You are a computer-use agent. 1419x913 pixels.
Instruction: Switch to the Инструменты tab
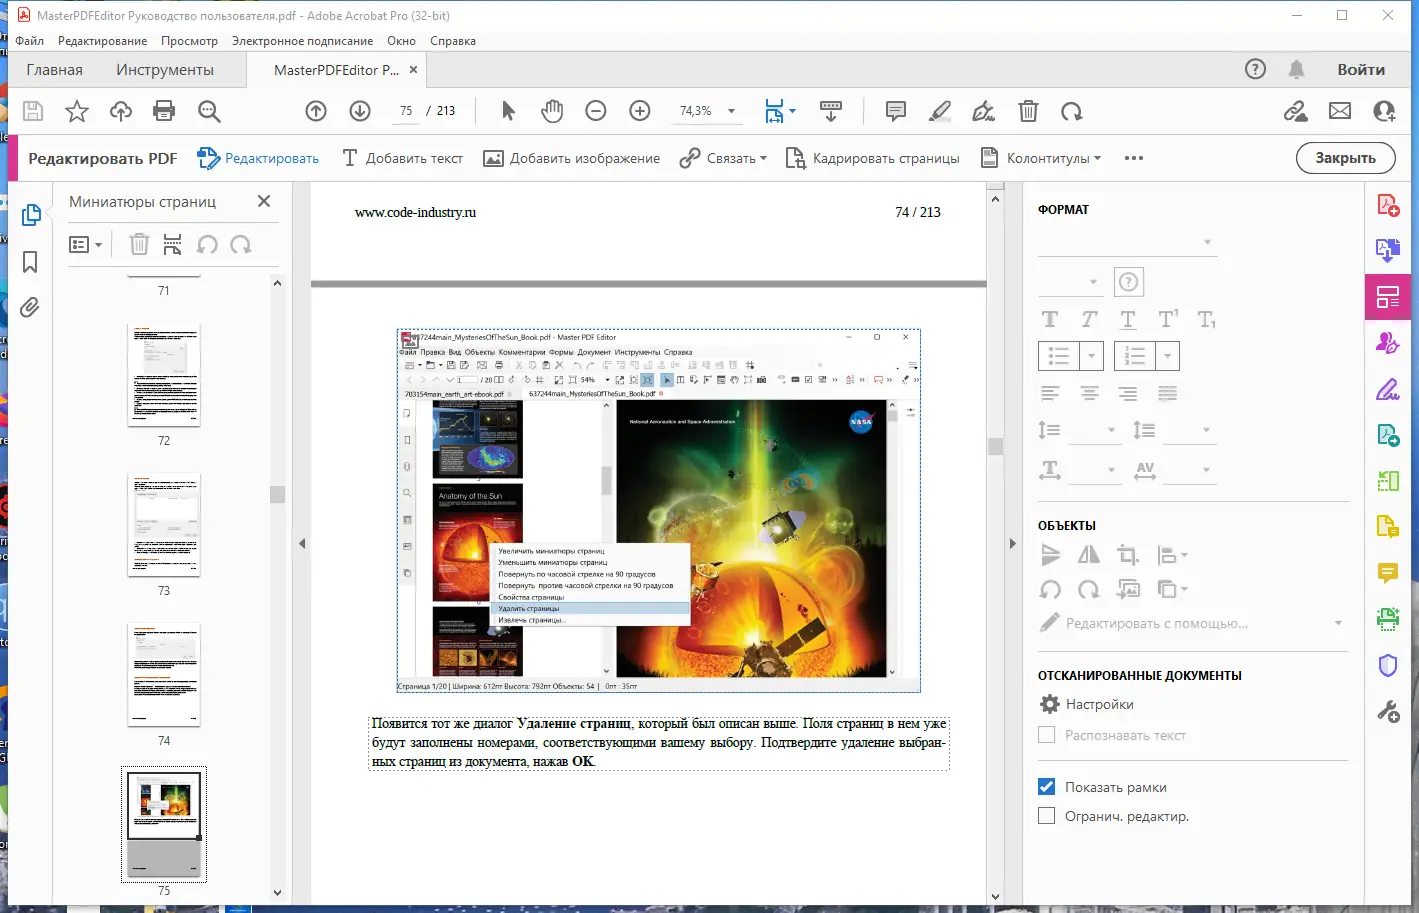click(x=165, y=70)
